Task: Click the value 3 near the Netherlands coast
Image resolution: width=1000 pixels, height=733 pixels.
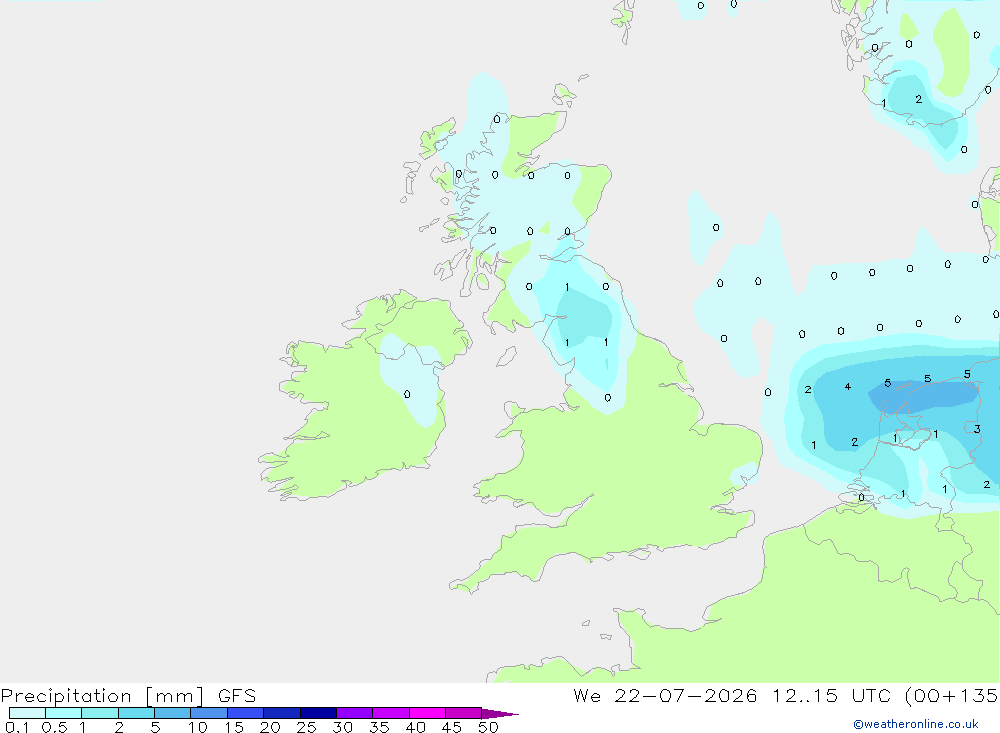Action: [976, 429]
